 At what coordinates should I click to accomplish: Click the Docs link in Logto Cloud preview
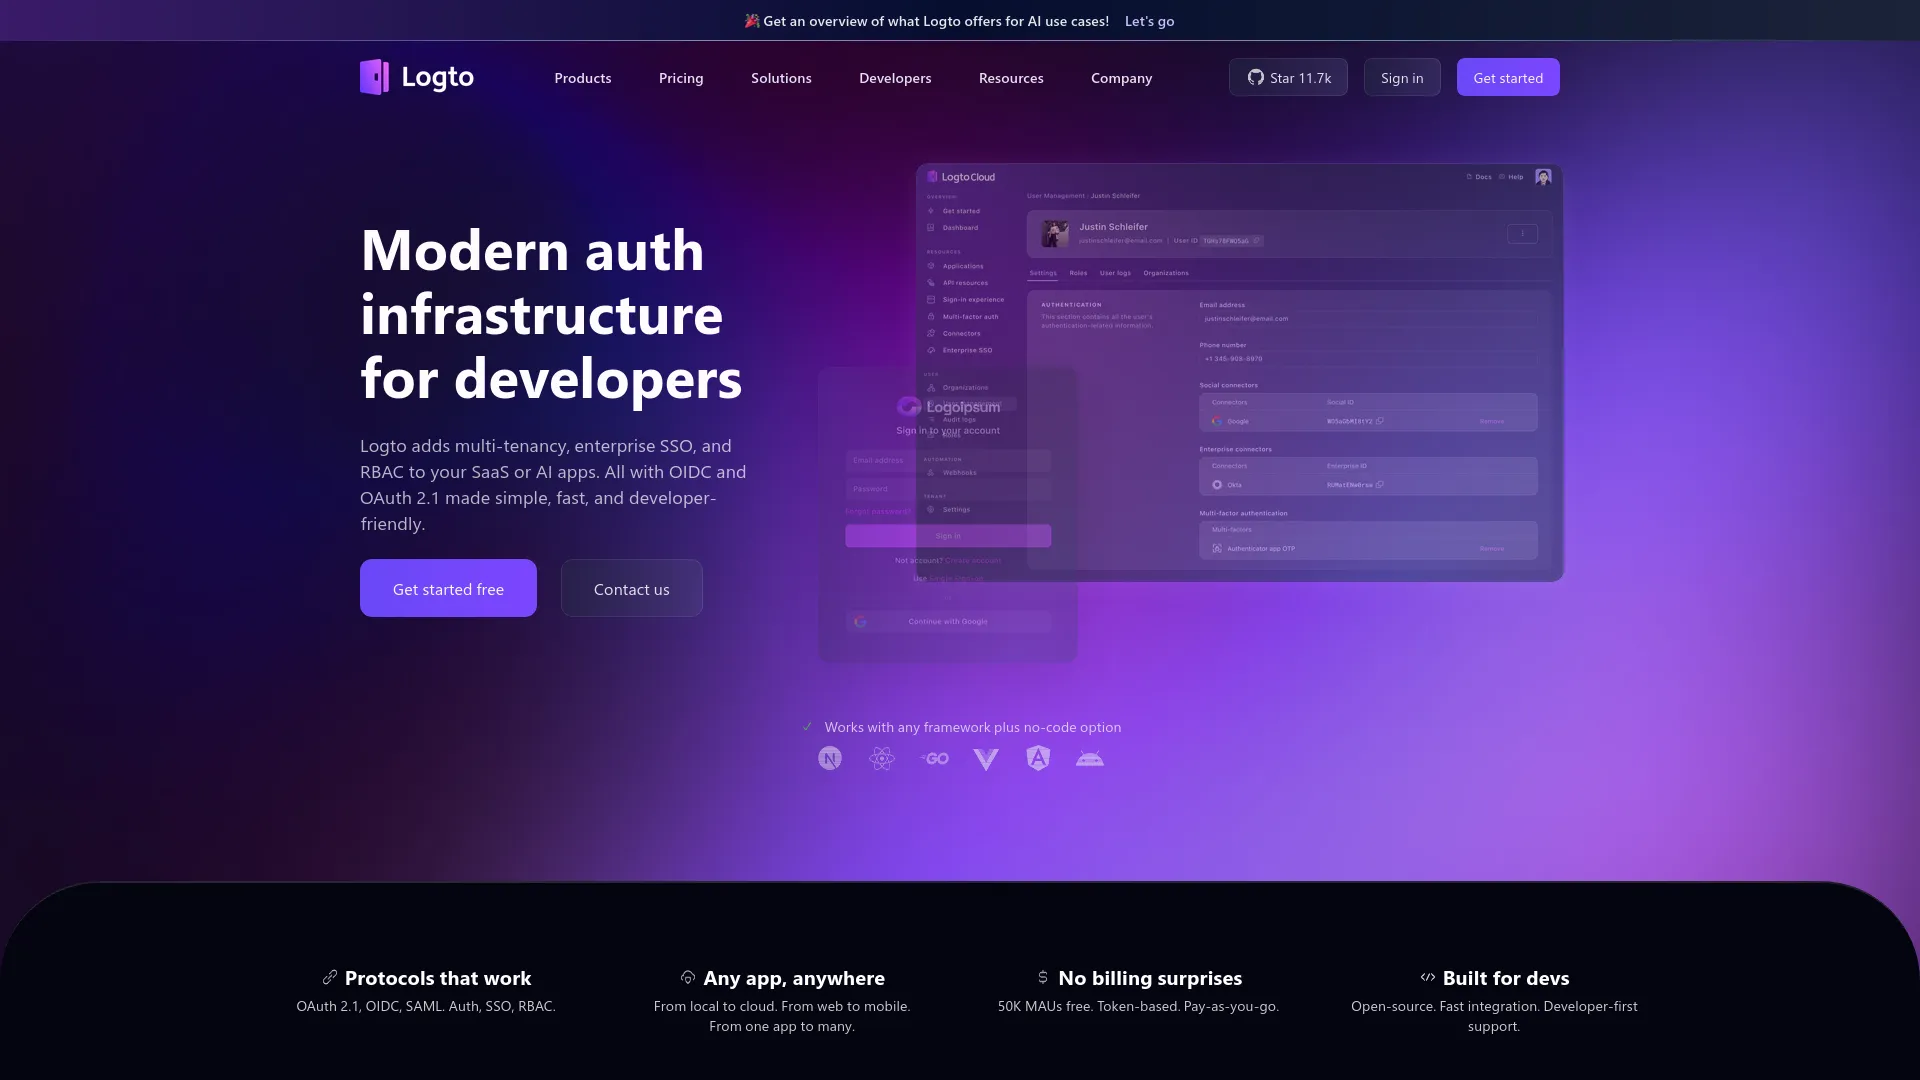(1479, 177)
